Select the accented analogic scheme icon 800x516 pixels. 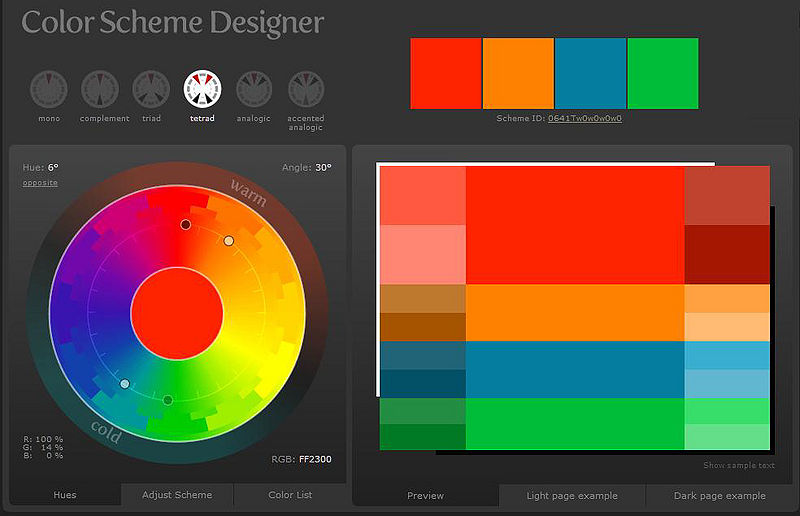point(306,89)
